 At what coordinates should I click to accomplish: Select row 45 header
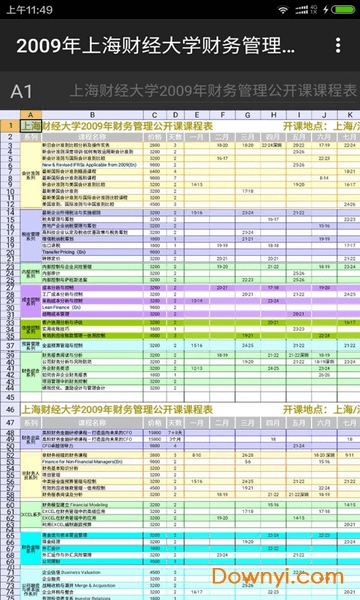click(x=10, y=398)
